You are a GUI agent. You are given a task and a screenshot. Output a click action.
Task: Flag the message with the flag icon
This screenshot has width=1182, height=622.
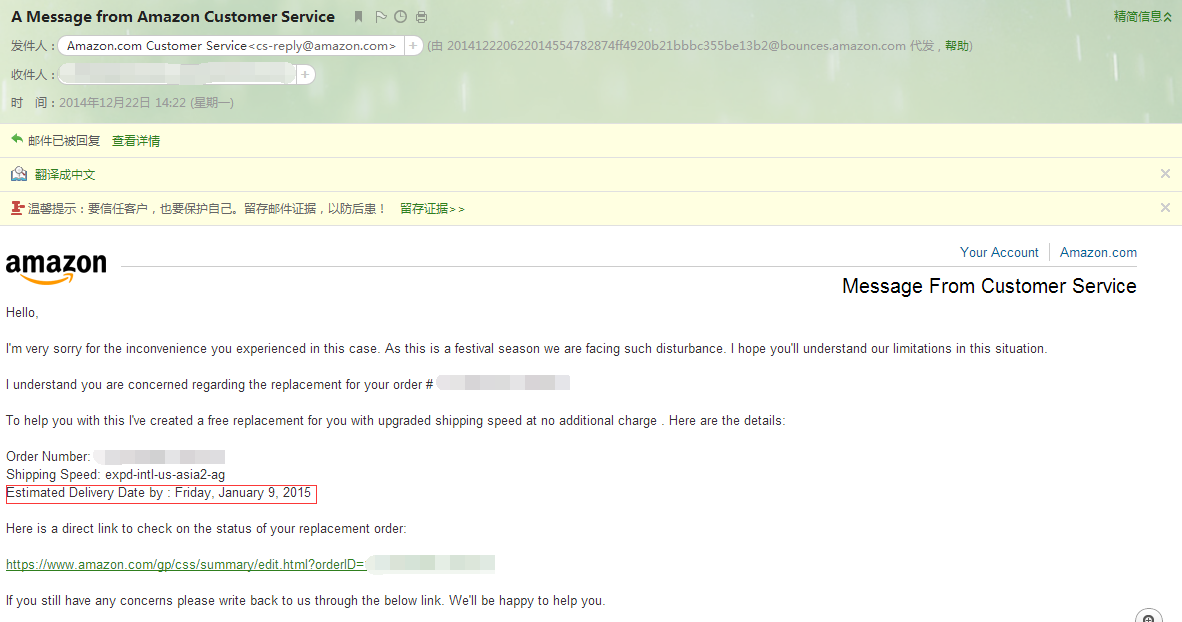381,17
